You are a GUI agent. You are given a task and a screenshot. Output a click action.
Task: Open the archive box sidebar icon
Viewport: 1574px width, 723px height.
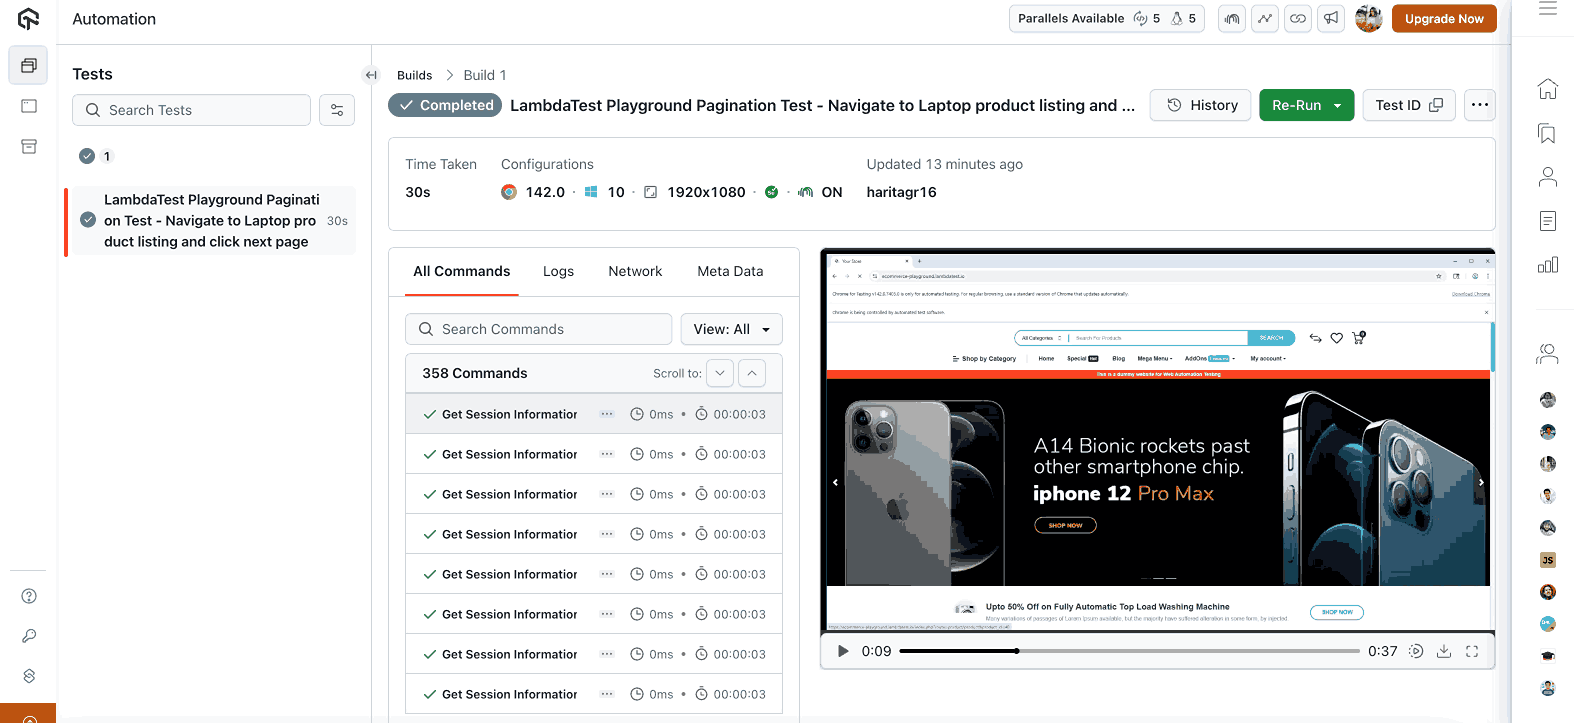coord(29,147)
